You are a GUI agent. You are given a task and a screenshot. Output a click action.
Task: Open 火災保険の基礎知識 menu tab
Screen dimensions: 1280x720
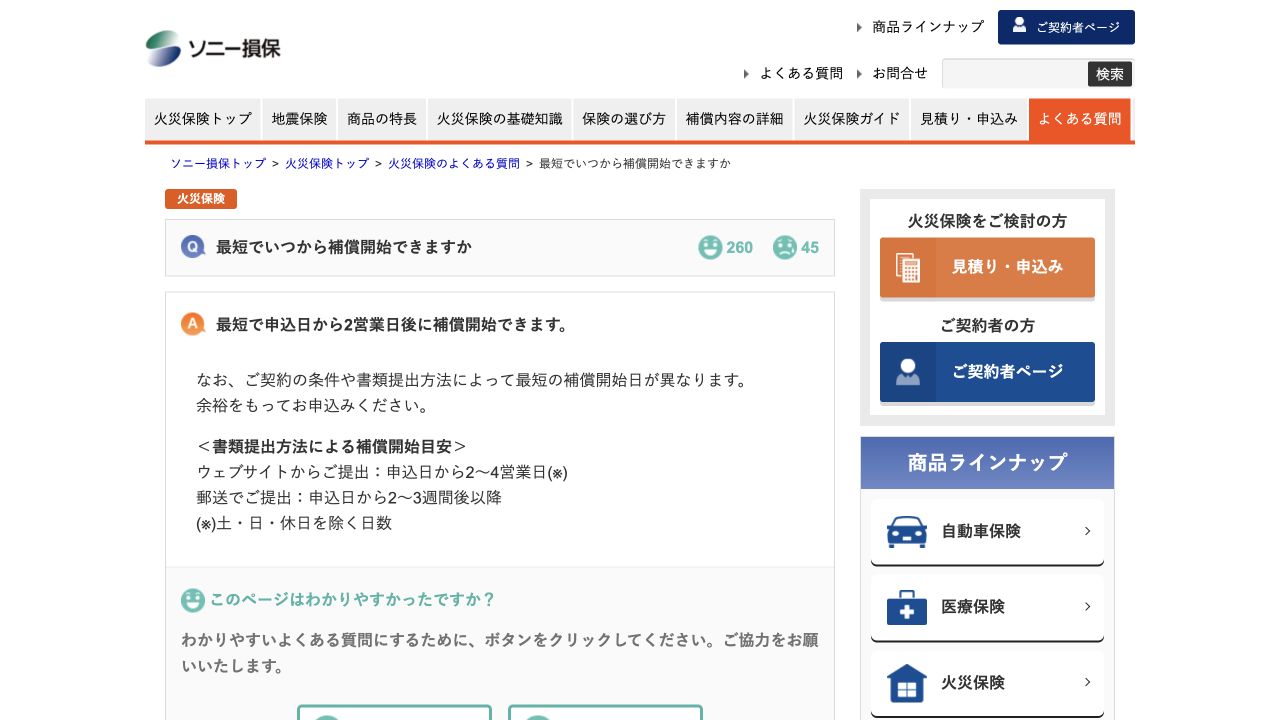(500, 119)
